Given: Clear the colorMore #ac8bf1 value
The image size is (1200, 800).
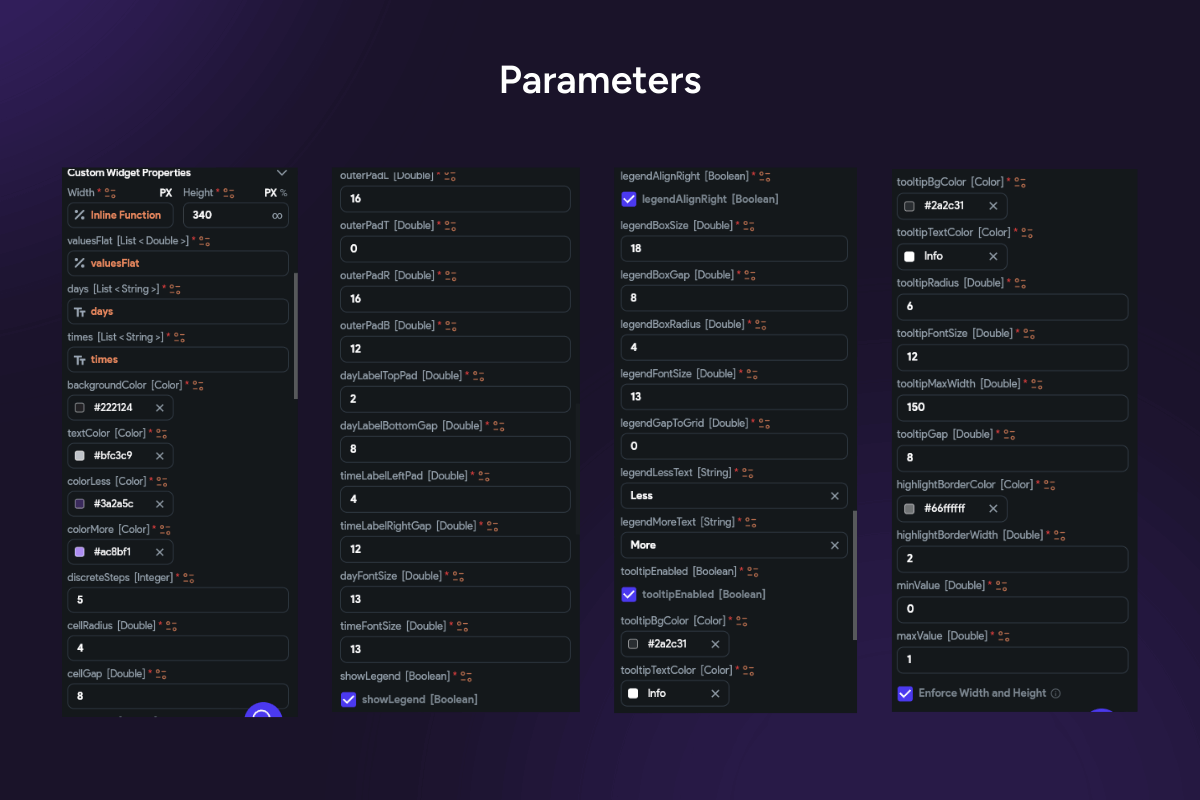Looking at the screenshot, I should (x=159, y=552).
